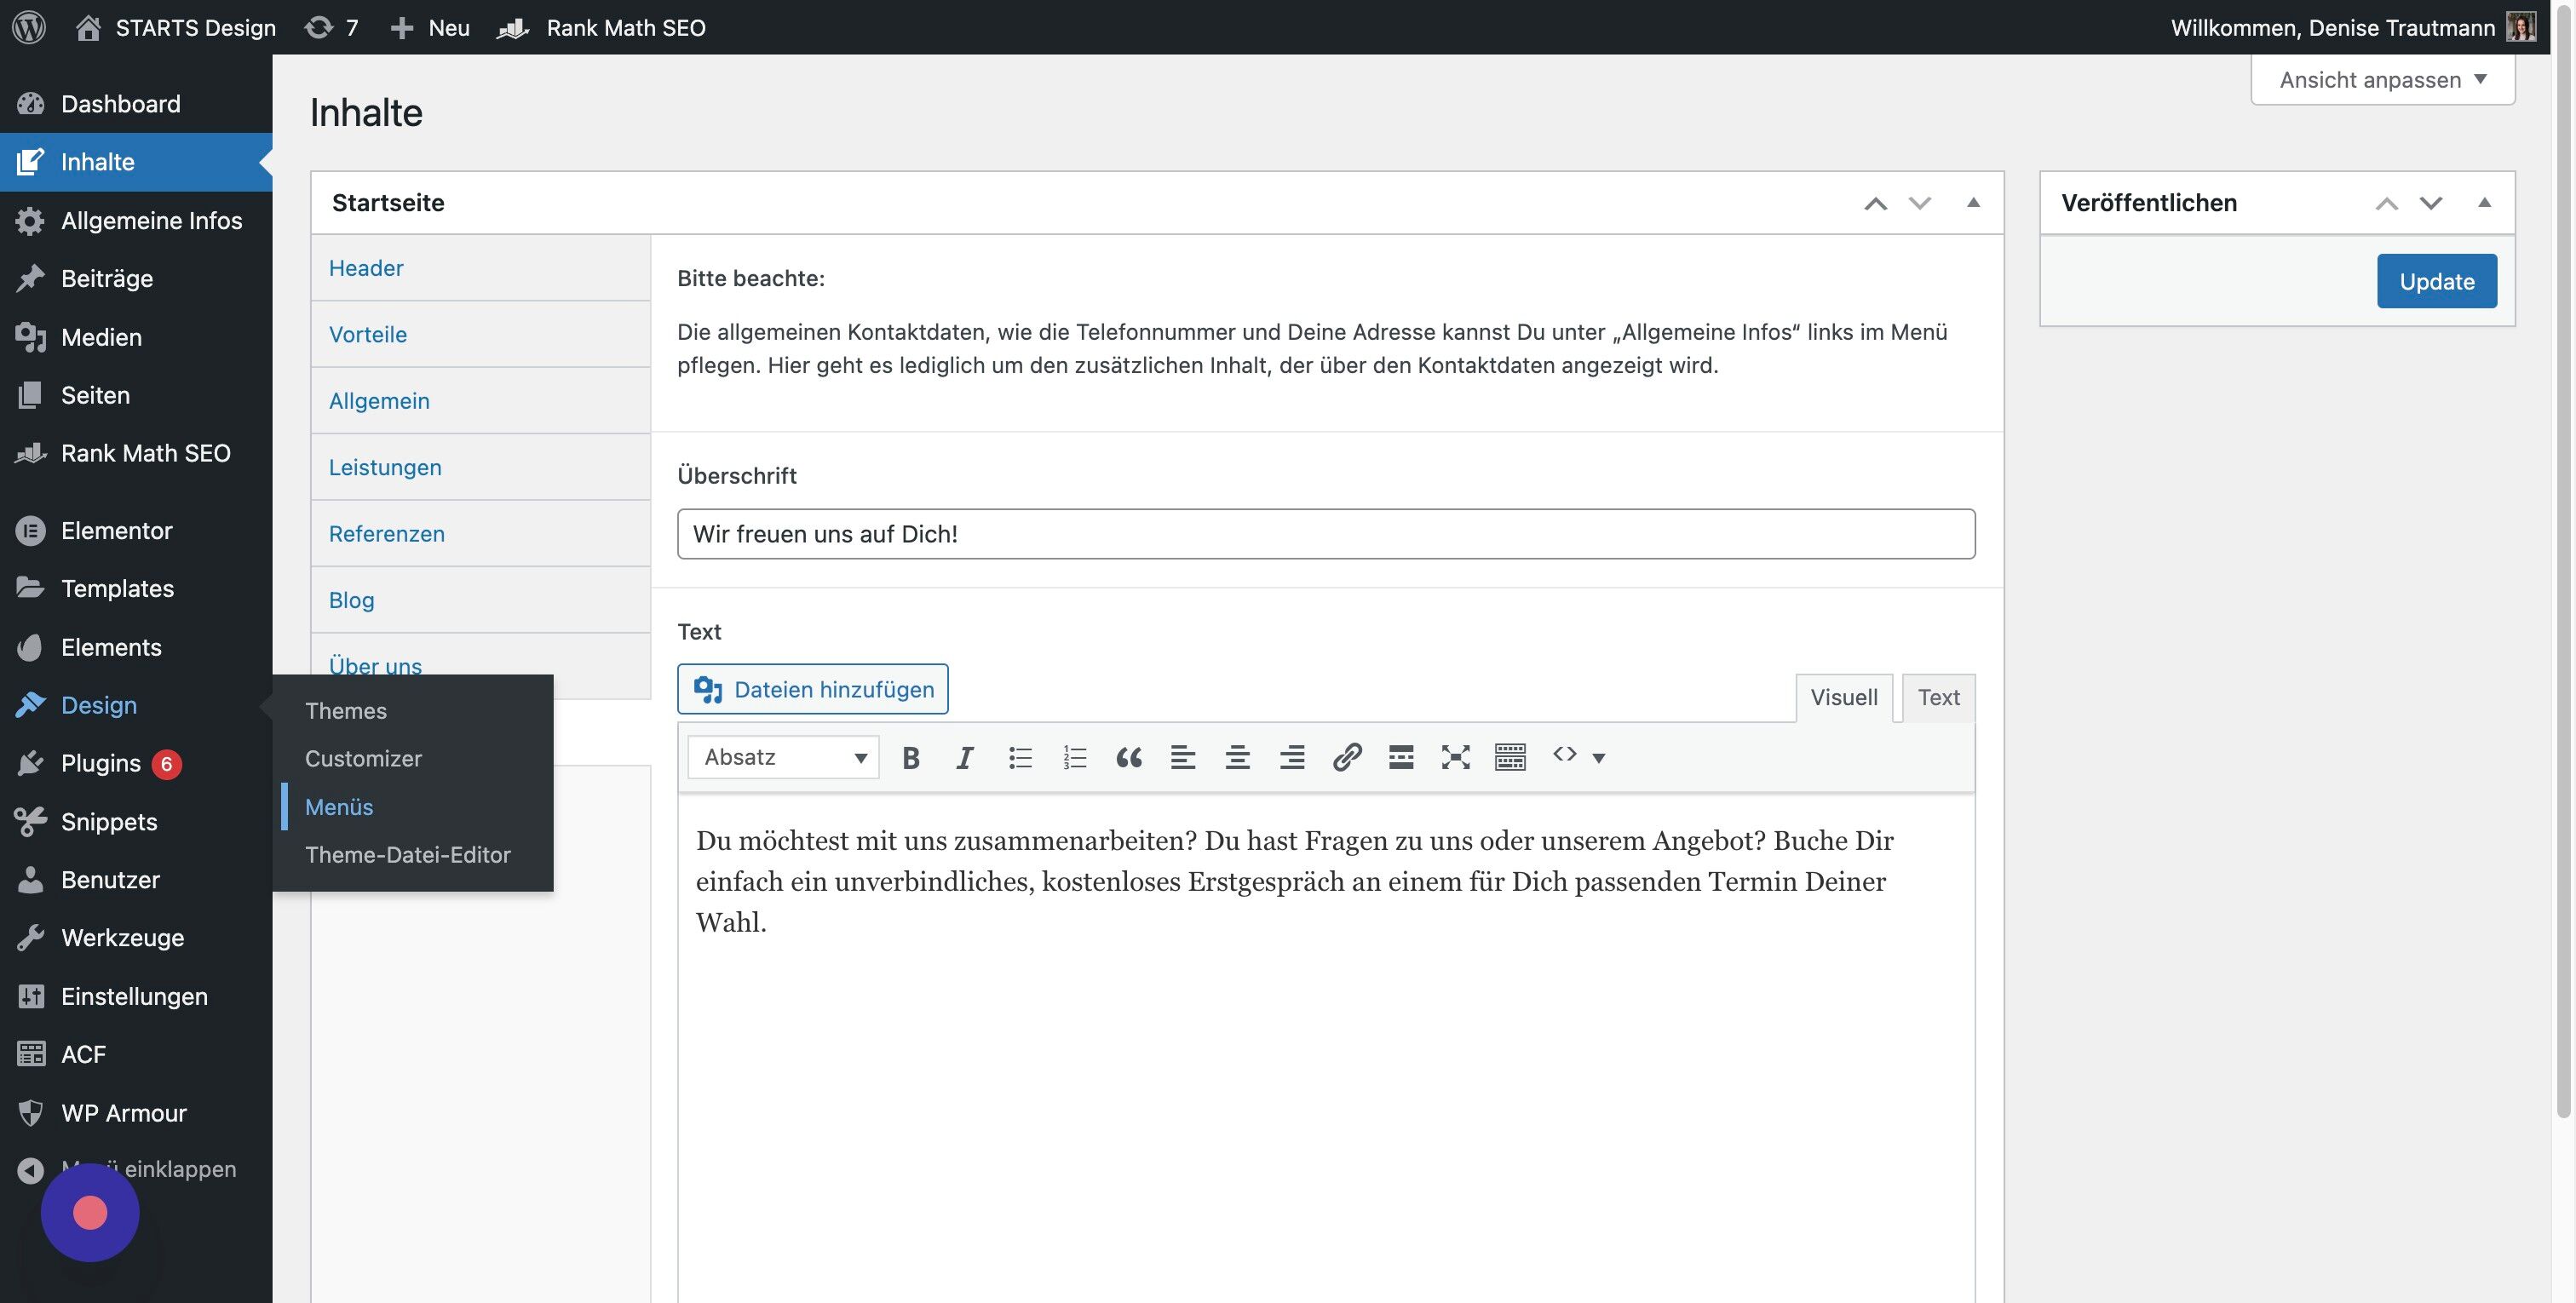The height and width of the screenshot is (1303, 2576).
Task: Open Medien library
Action: (136, 337)
